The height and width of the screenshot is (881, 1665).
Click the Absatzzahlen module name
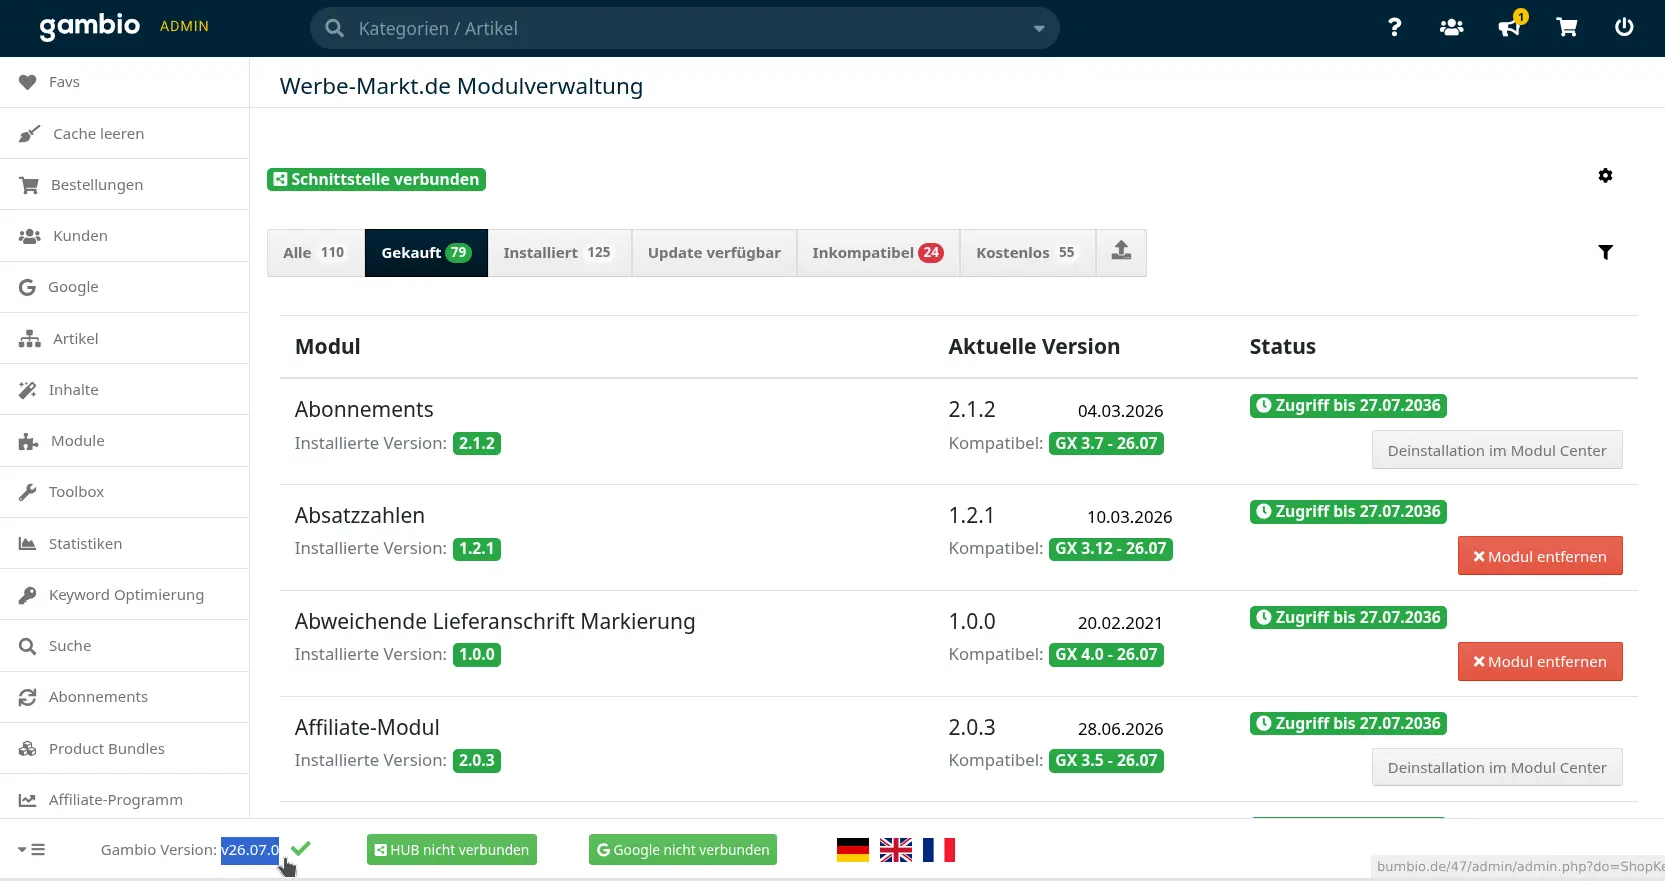pyautogui.click(x=360, y=516)
